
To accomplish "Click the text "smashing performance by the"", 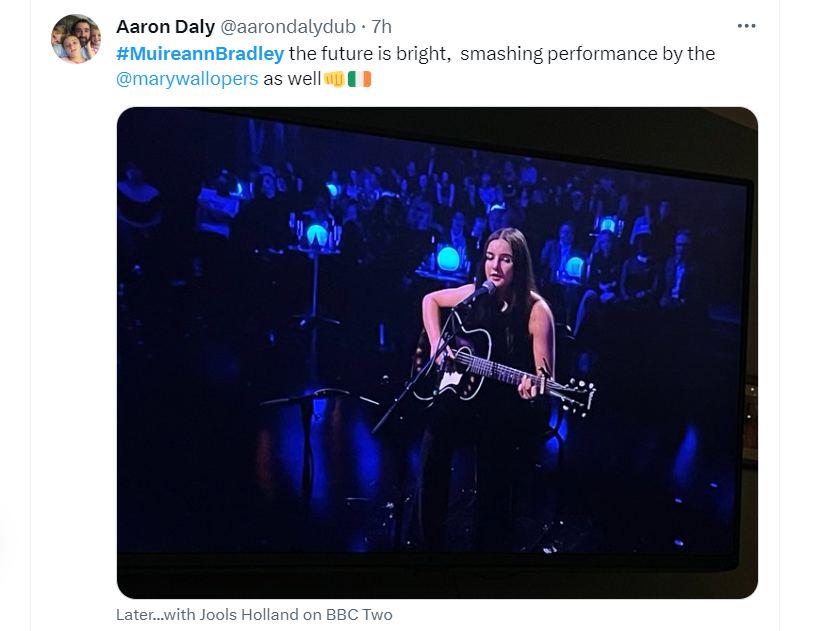I will pyautogui.click(x=587, y=54).
